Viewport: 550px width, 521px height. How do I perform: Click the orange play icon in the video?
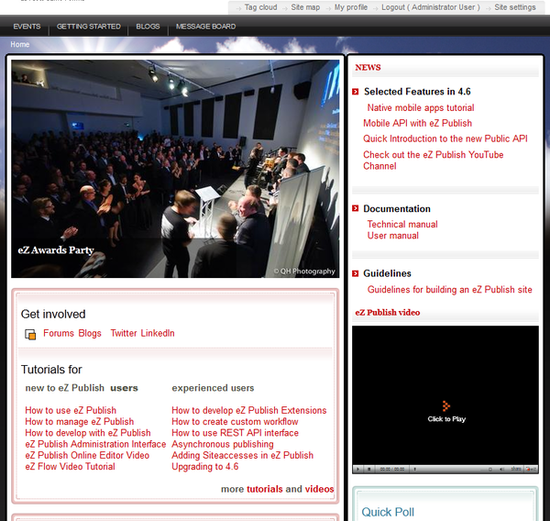point(446,406)
